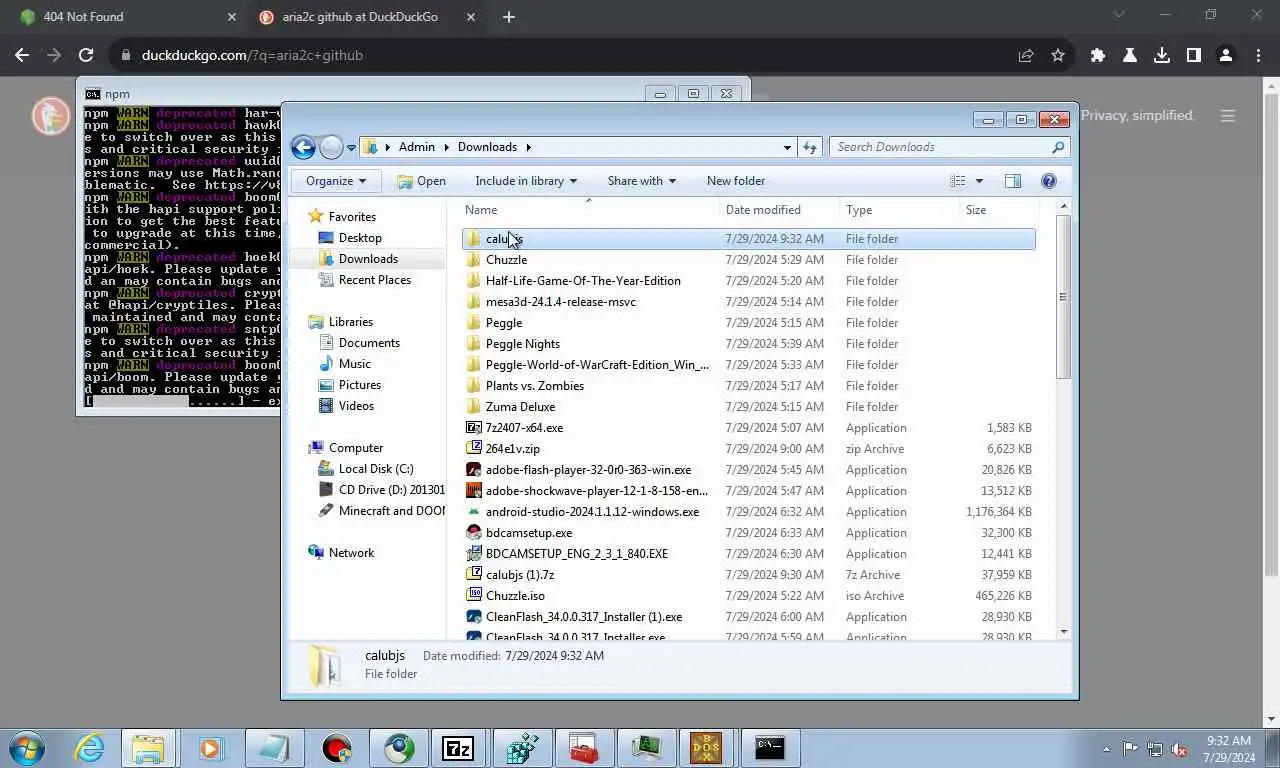
Task: Click the volume muted tray icon
Action: [1179, 749]
